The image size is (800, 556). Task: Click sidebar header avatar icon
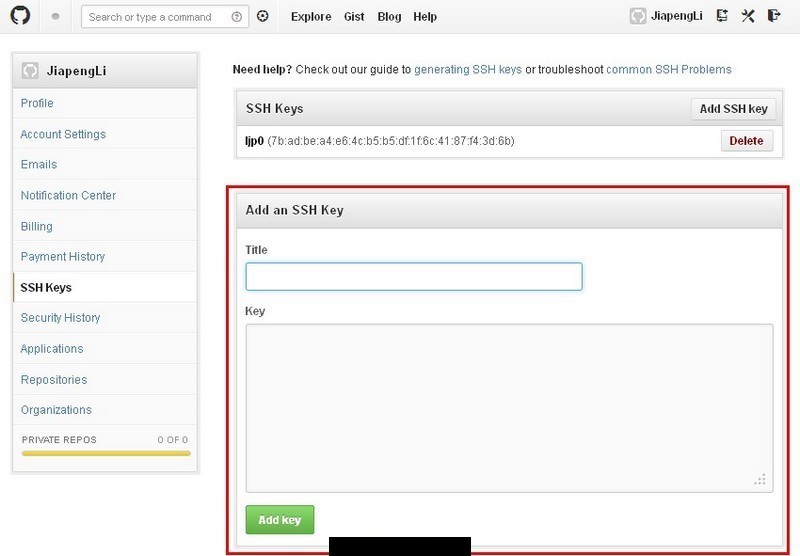[30, 70]
